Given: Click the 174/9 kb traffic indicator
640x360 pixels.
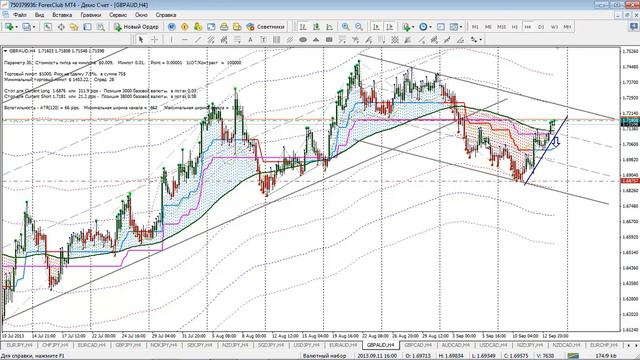Looking at the screenshot, I should (x=606, y=356).
